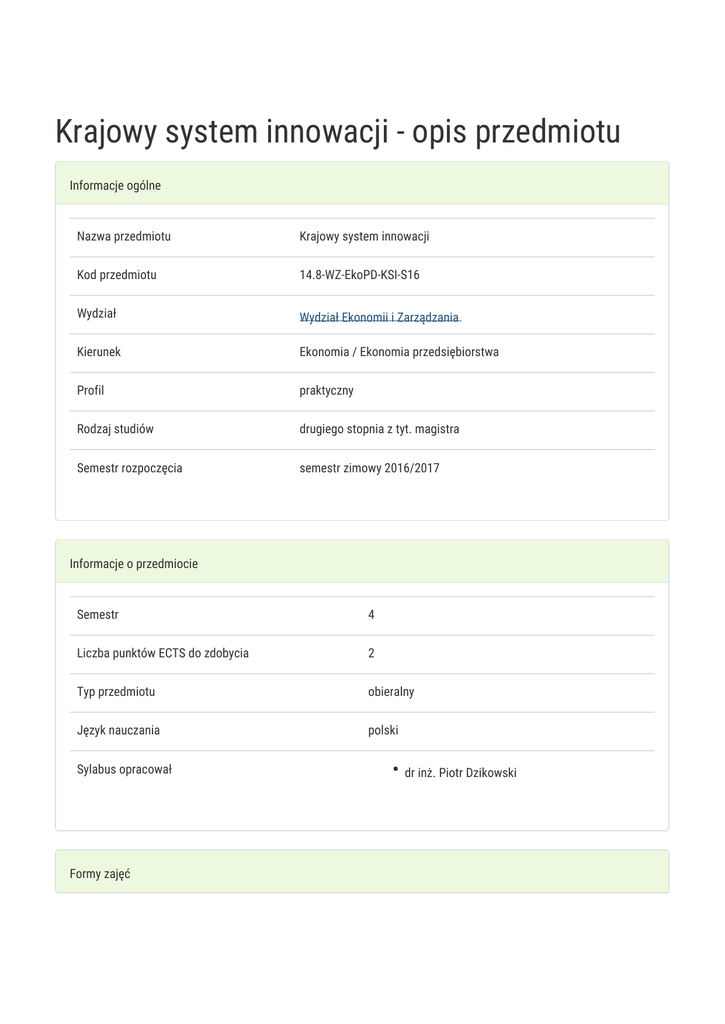Click the author name dr inż. Piotr Dzikowski
The width and height of the screenshot is (725, 1024).
[x=460, y=772]
